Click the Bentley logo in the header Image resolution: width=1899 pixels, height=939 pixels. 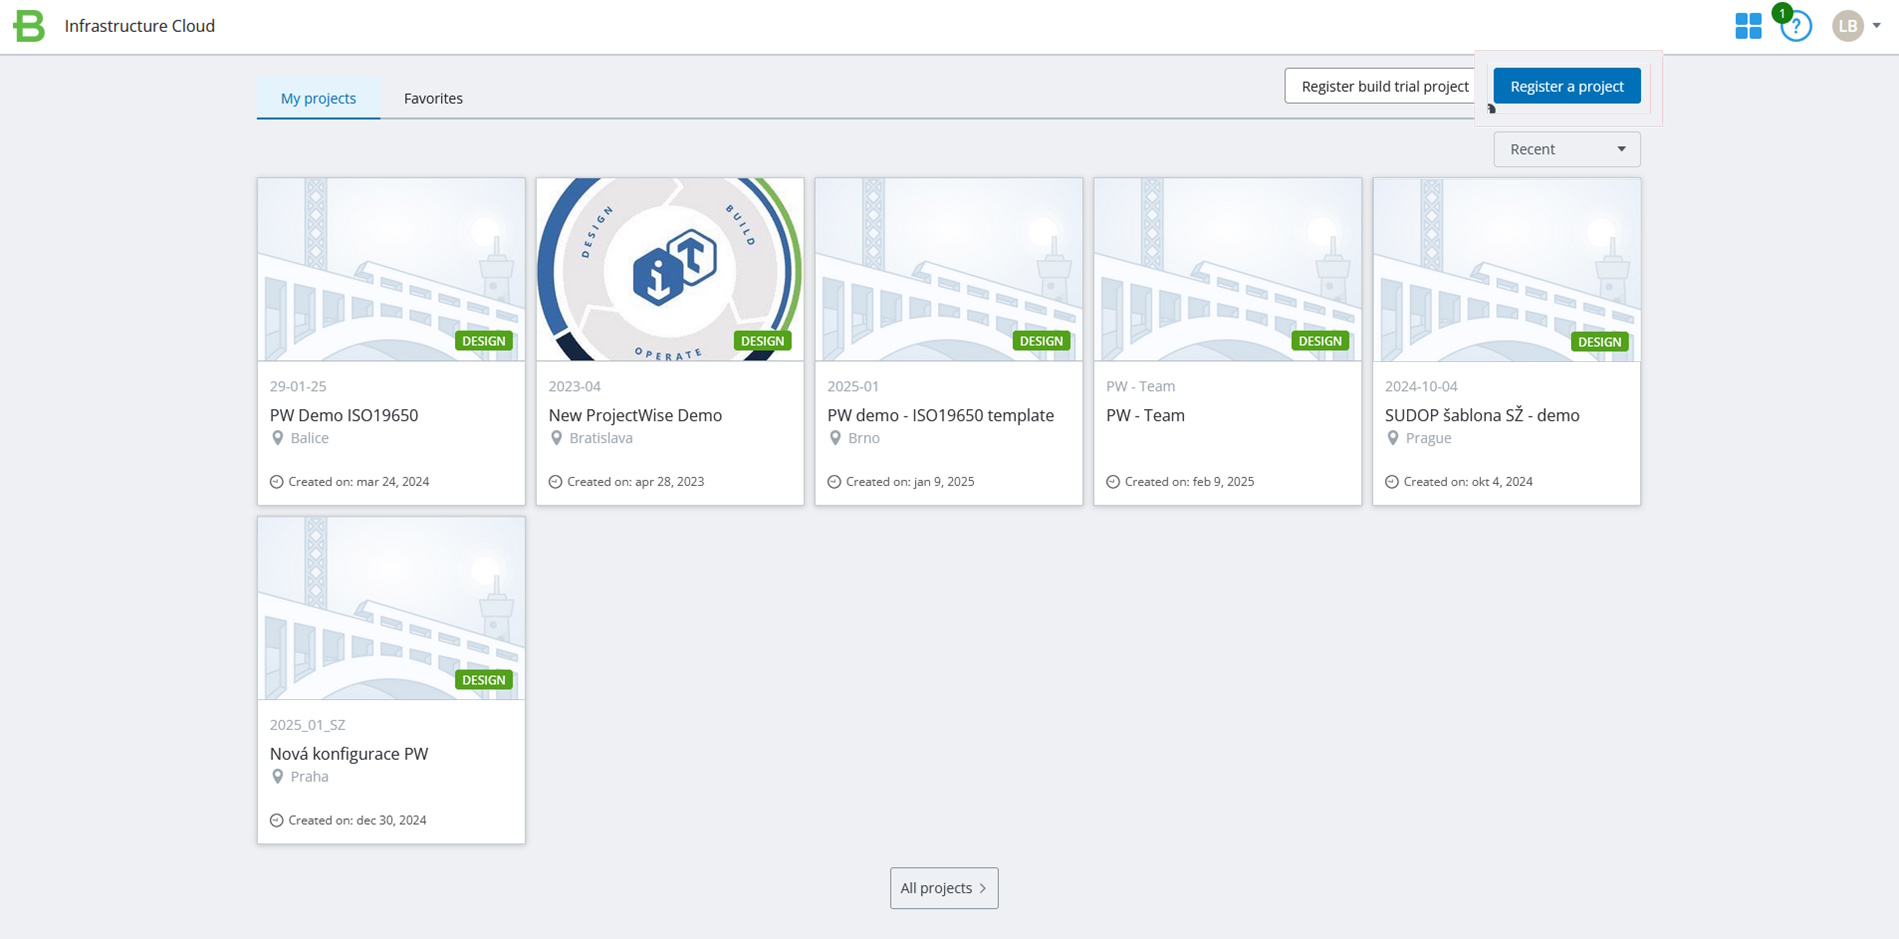coord(28,26)
